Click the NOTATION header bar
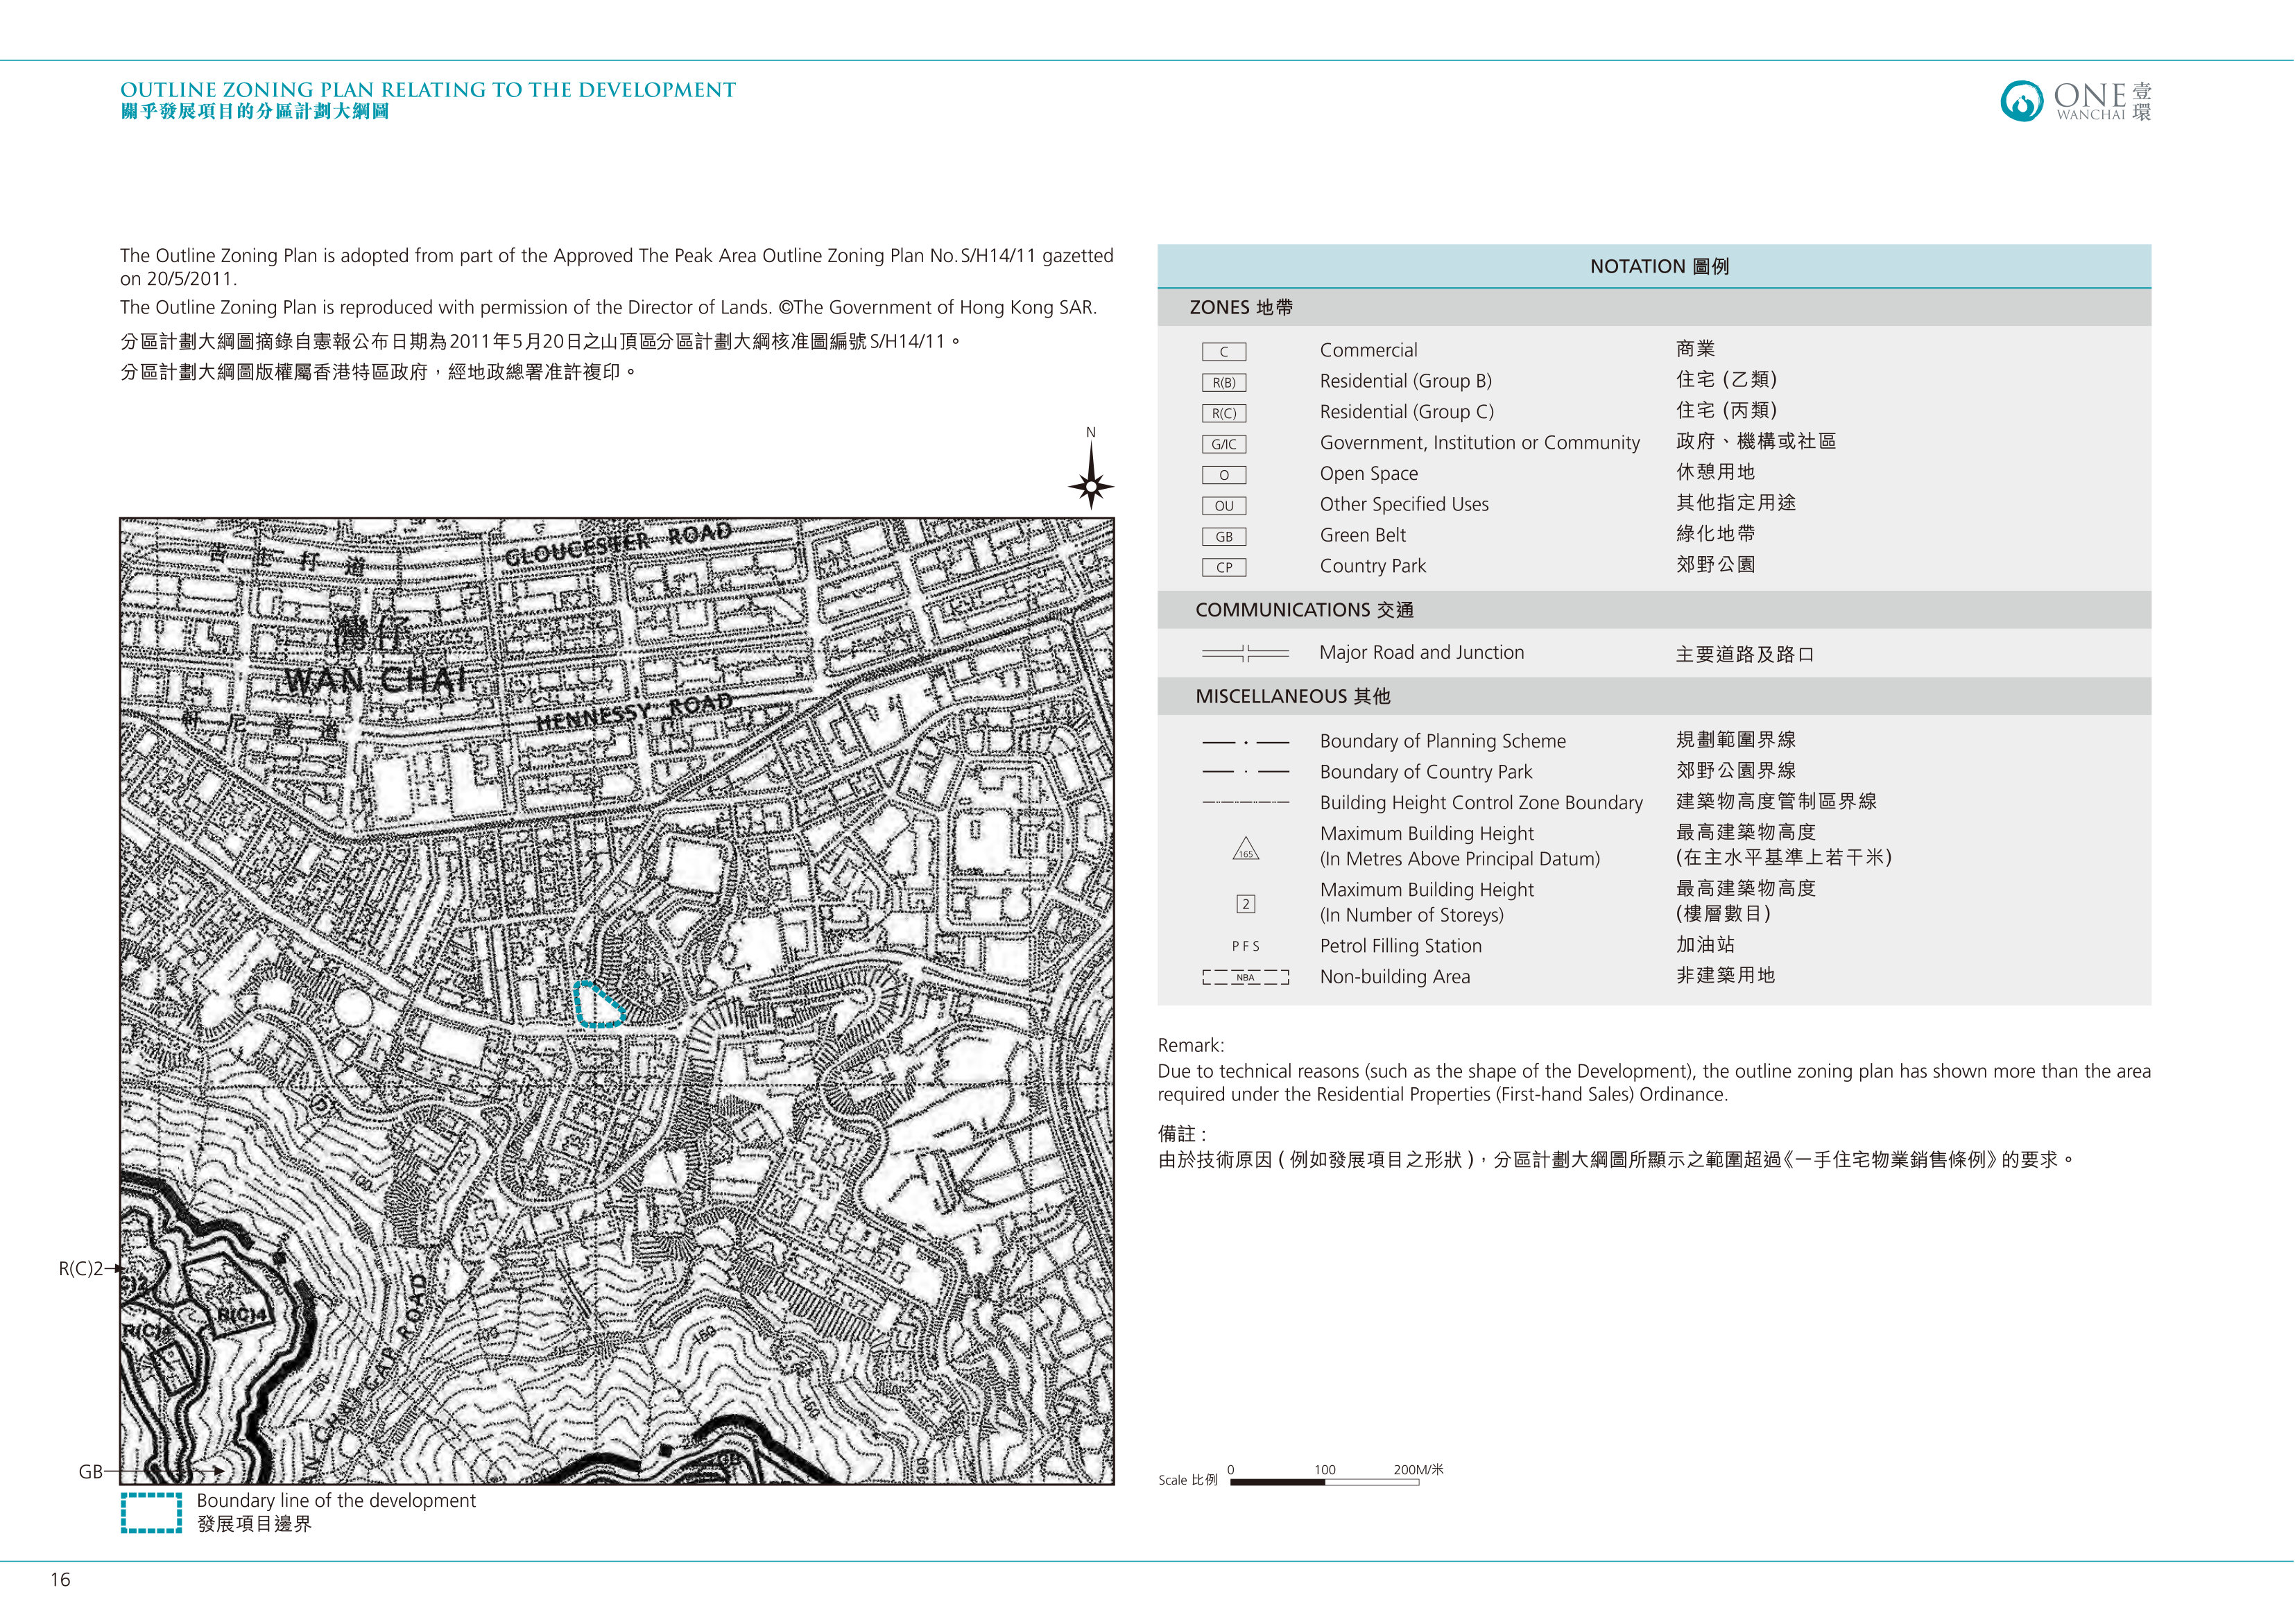 pyautogui.click(x=1654, y=267)
